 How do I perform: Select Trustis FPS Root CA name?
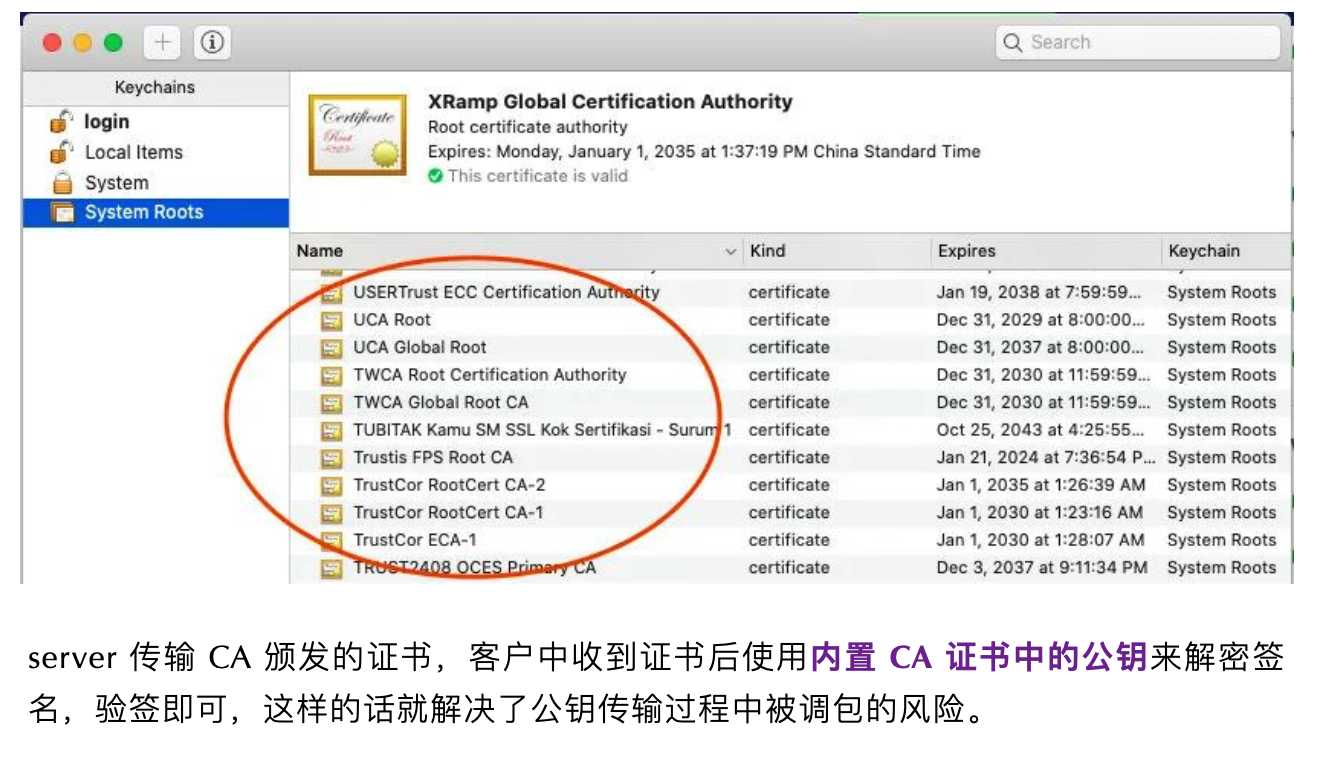(433, 457)
